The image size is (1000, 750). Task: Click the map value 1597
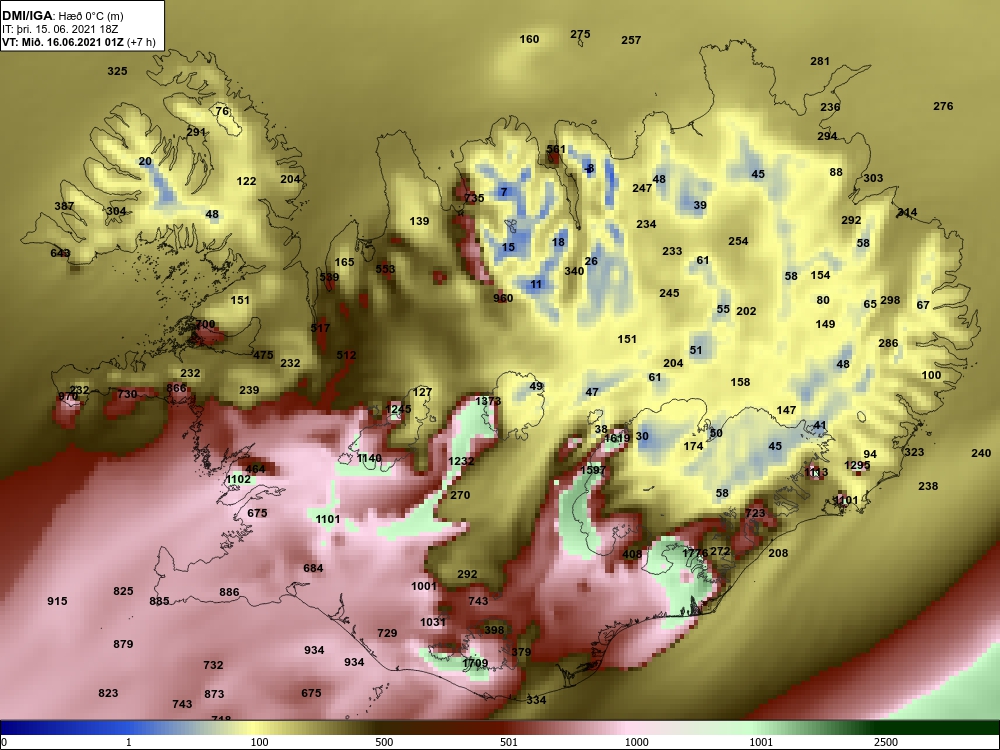pyautogui.click(x=593, y=471)
